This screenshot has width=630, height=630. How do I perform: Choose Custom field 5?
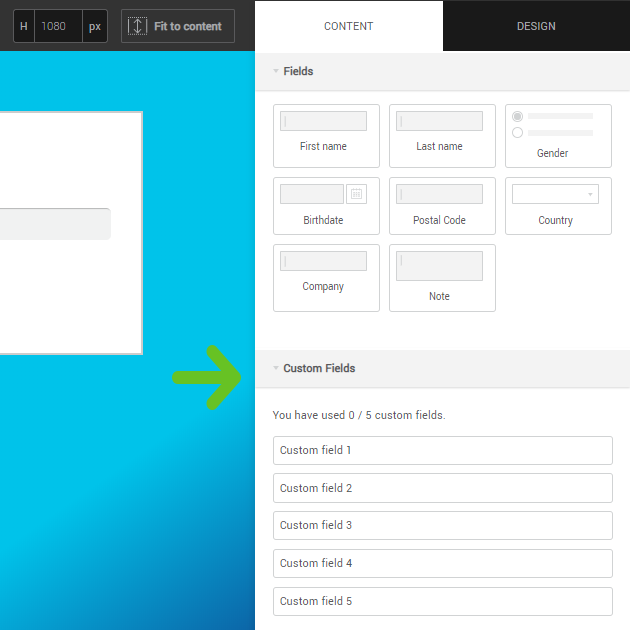(x=442, y=601)
